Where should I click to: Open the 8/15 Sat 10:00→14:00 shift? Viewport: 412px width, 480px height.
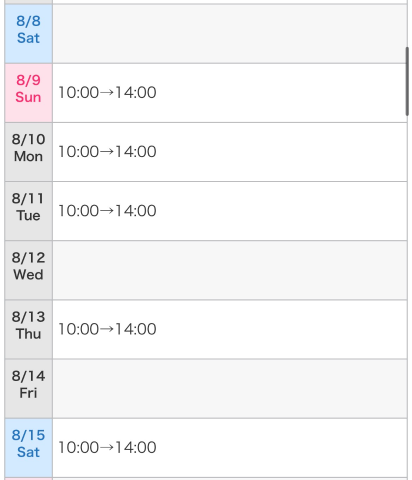click(107, 448)
